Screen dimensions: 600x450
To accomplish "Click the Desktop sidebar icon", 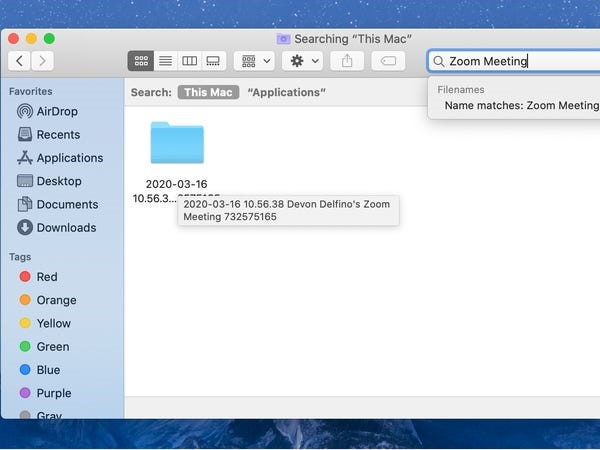I will pyautogui.click(x=25, y=181).
